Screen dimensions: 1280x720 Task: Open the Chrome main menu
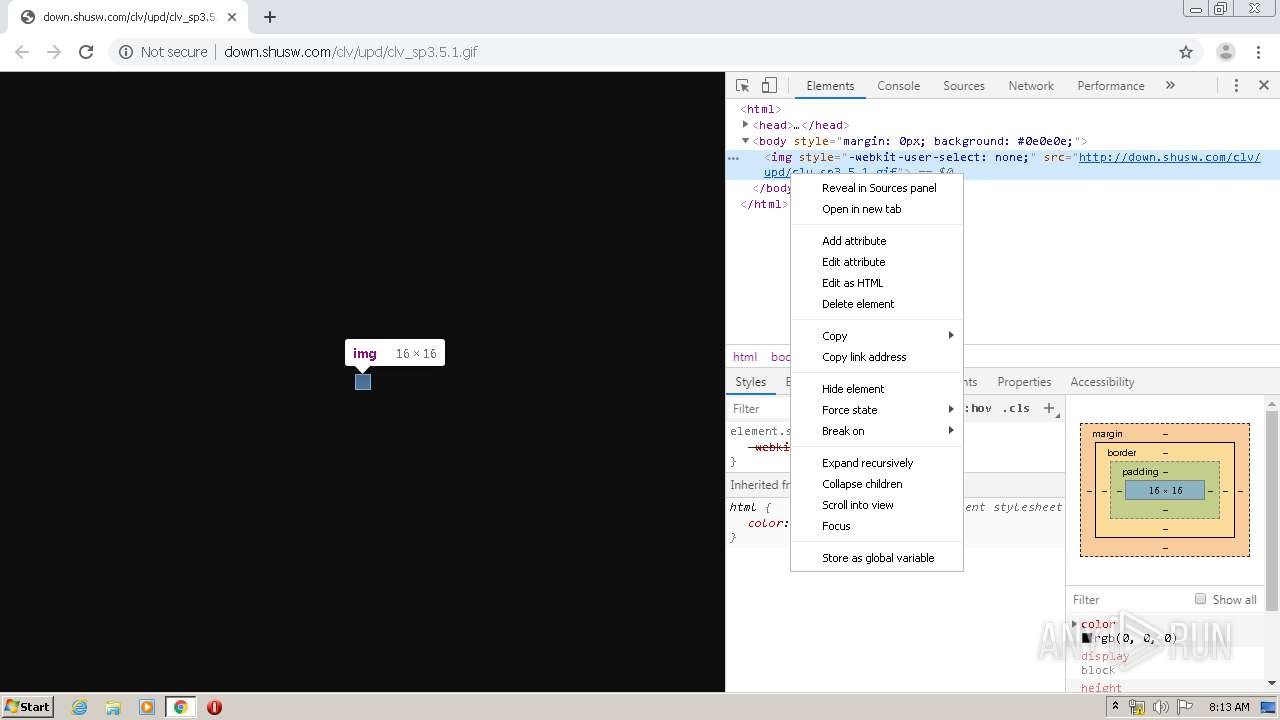coord(1260,52)
